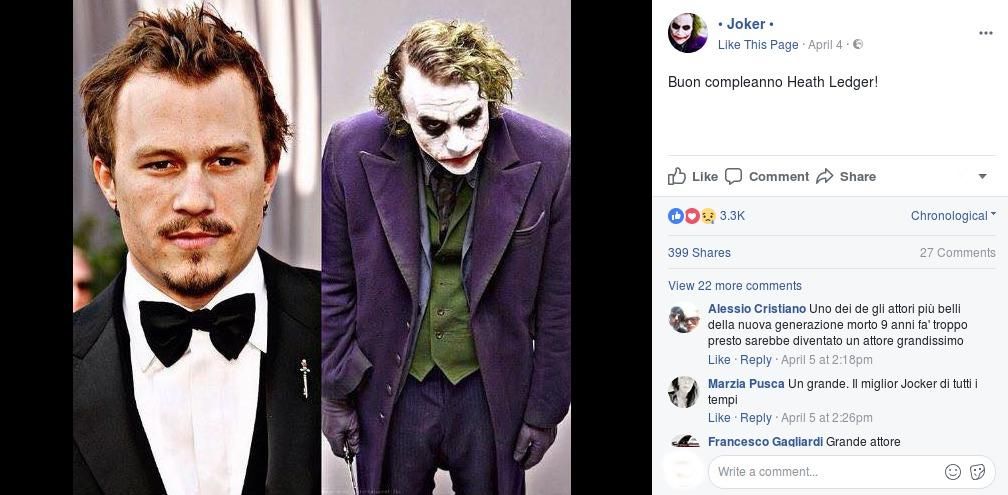Click the 27 Comments count link
The height and width of the screenshot is (495, 1008).
pyautogui.click(x=957, y=253)
